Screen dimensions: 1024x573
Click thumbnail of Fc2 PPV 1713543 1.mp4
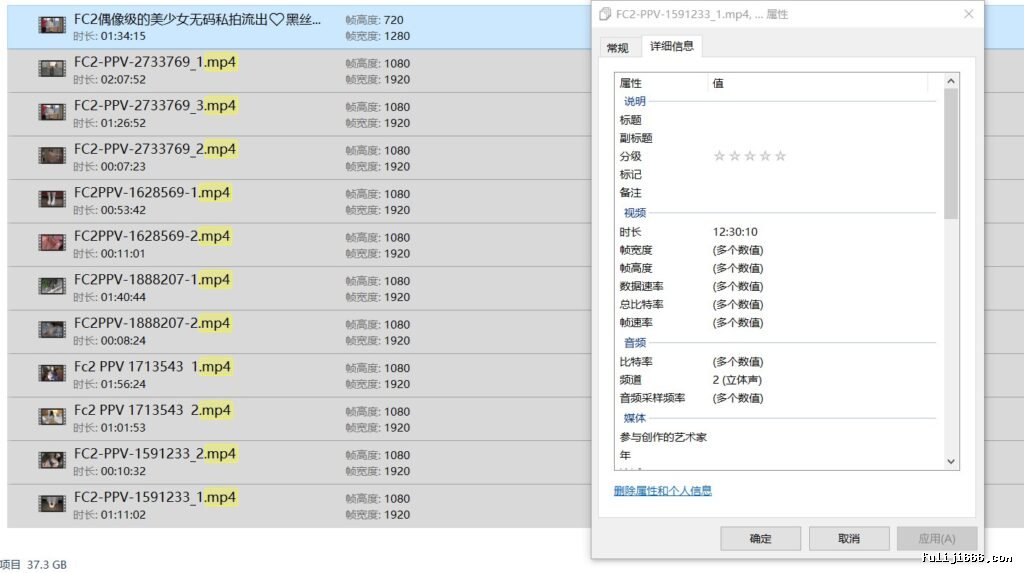(52, 373)
